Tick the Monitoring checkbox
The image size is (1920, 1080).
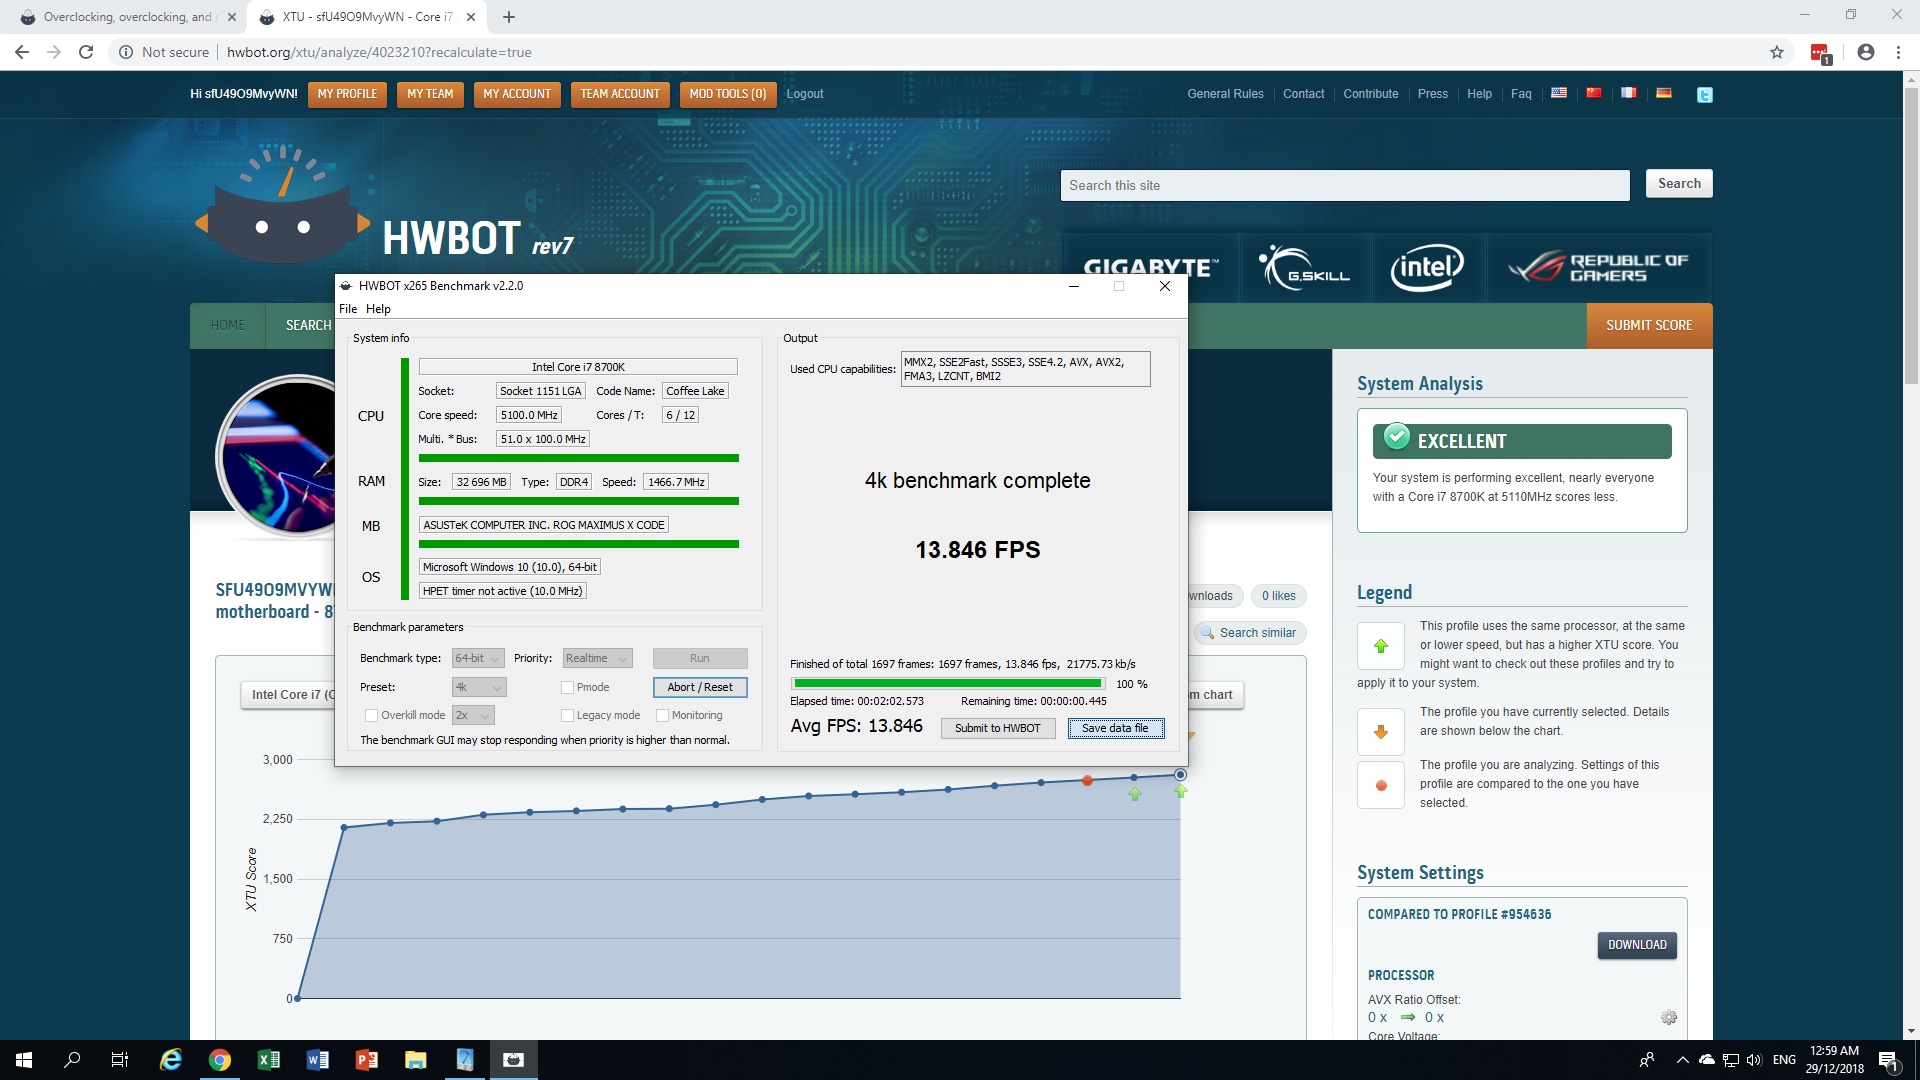click(662, 715)
